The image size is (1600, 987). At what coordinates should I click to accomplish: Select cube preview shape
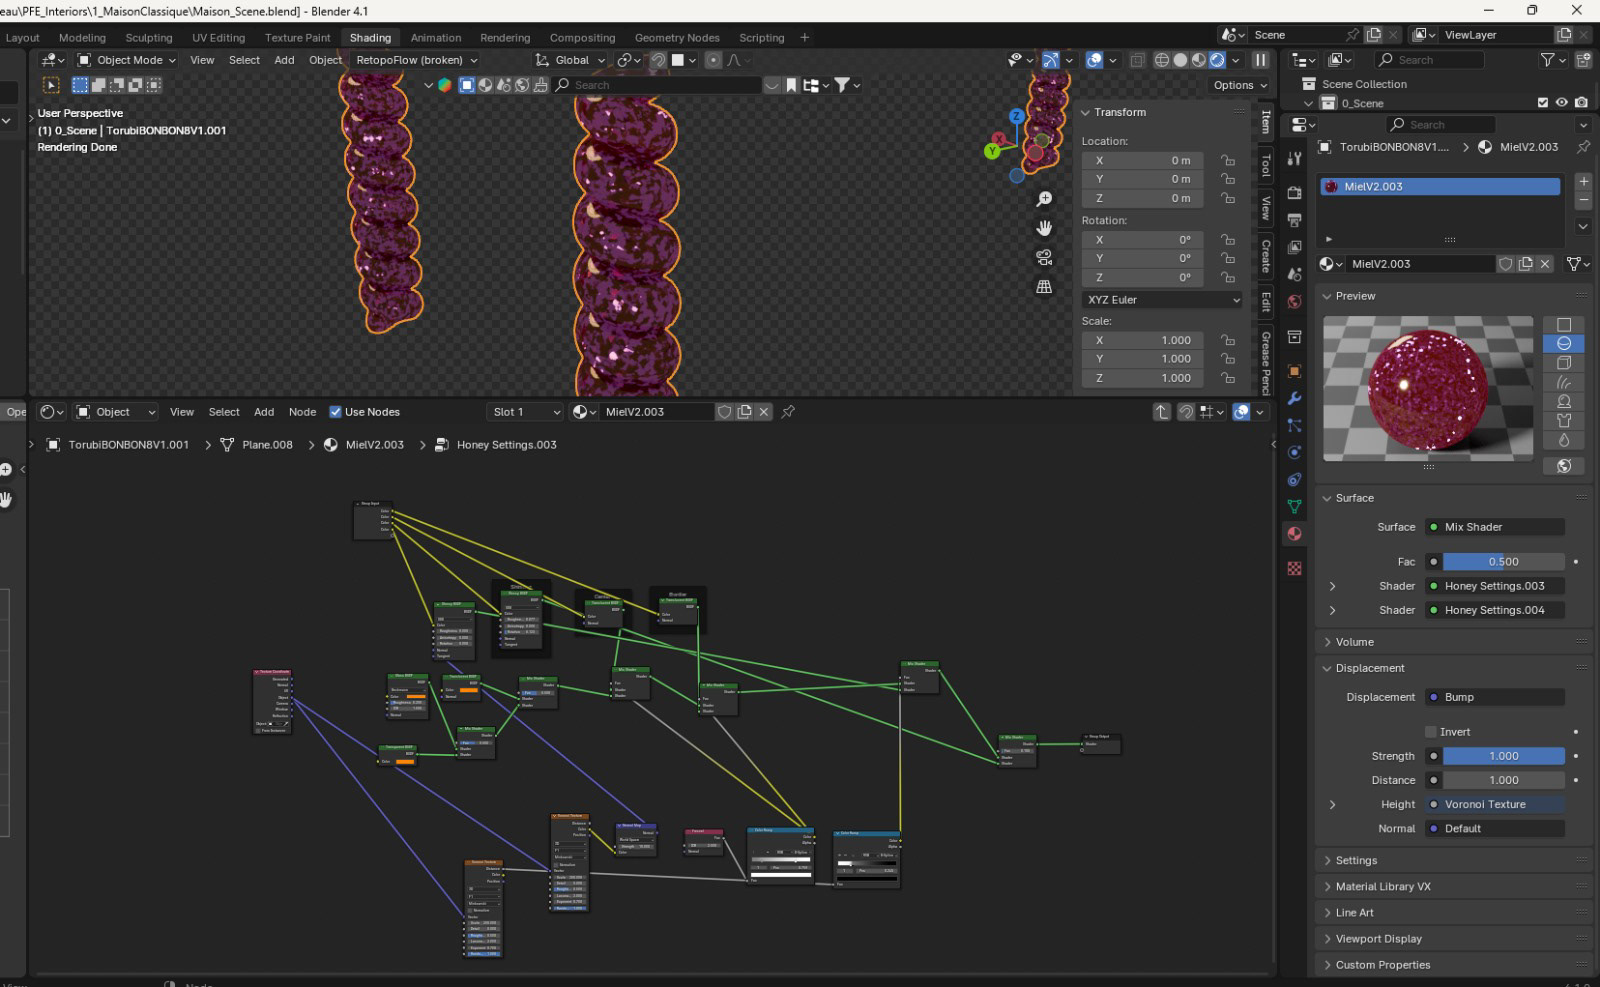pos(1564,363)
